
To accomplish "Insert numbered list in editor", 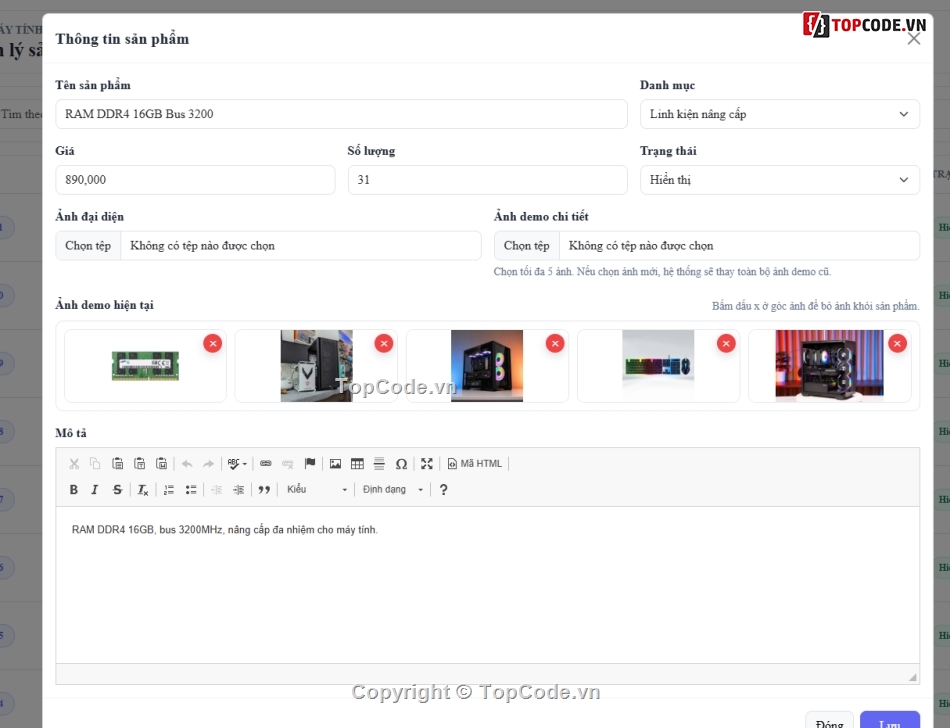I will [169, 489].
